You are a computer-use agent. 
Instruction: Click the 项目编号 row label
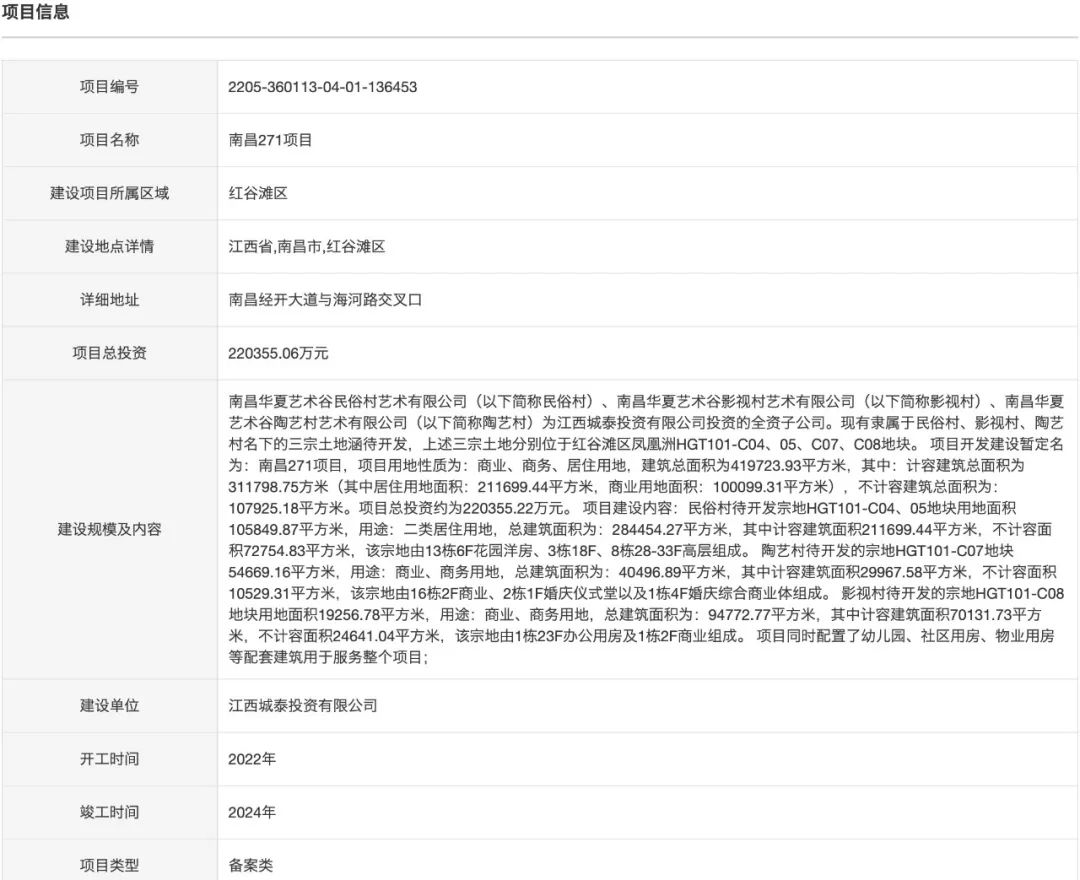108,87
